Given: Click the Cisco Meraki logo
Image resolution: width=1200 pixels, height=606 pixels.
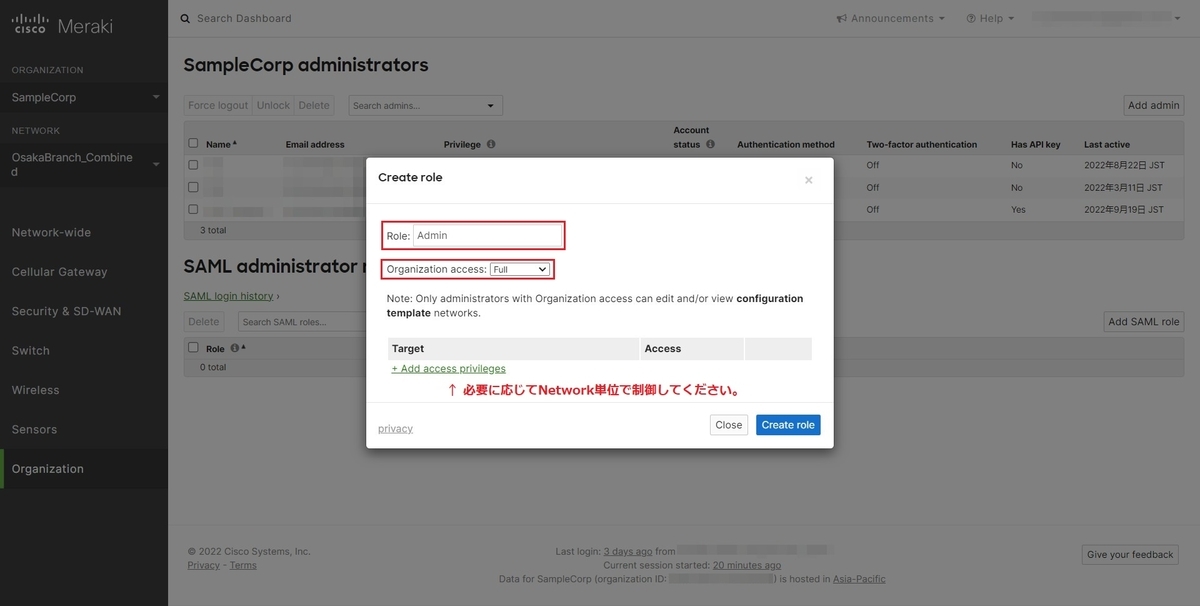Looking at the screenshot, I should click(63, 25).
